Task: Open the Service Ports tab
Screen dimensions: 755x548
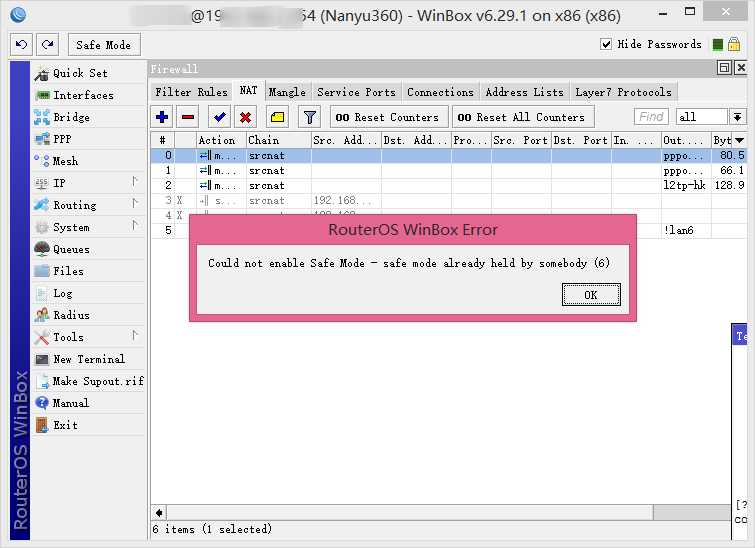Action: (x=356, y=92)
